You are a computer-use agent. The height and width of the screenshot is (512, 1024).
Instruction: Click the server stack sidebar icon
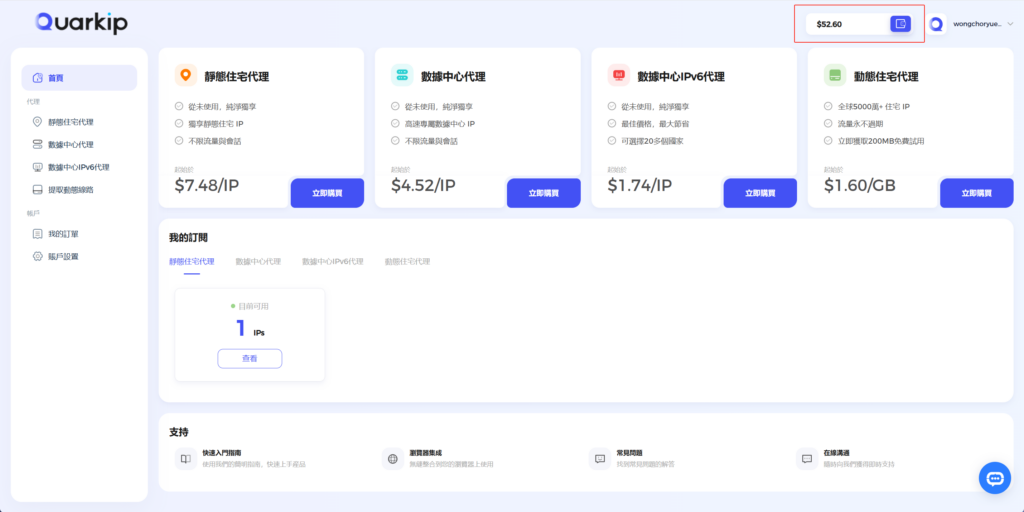(x=37, y=144)
